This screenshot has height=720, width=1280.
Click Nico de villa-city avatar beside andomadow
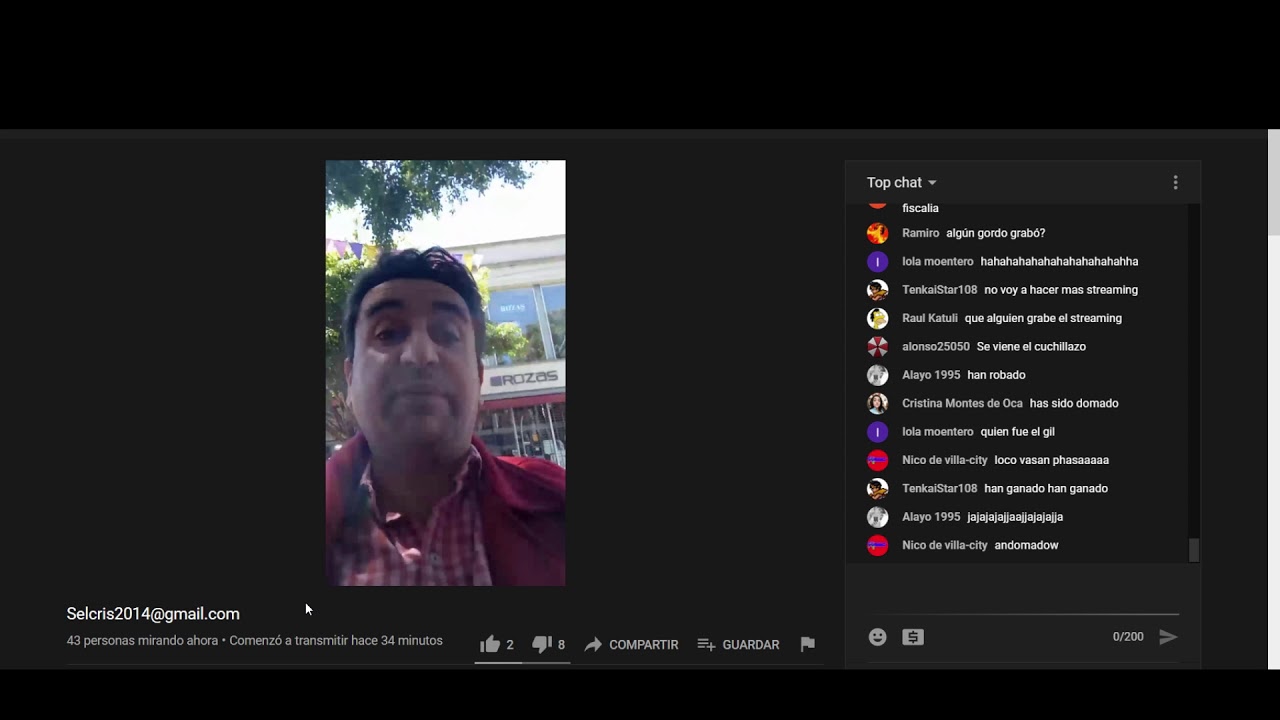click(x=877, y=545)
